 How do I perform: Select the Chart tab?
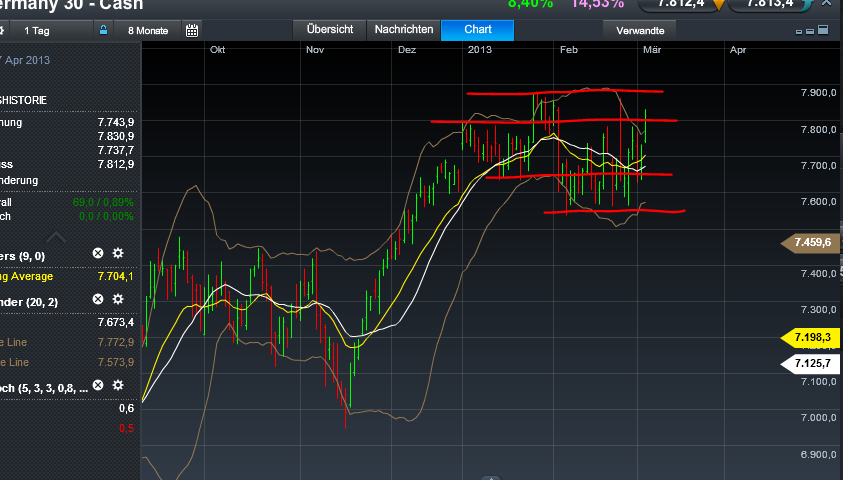point(477,30)
